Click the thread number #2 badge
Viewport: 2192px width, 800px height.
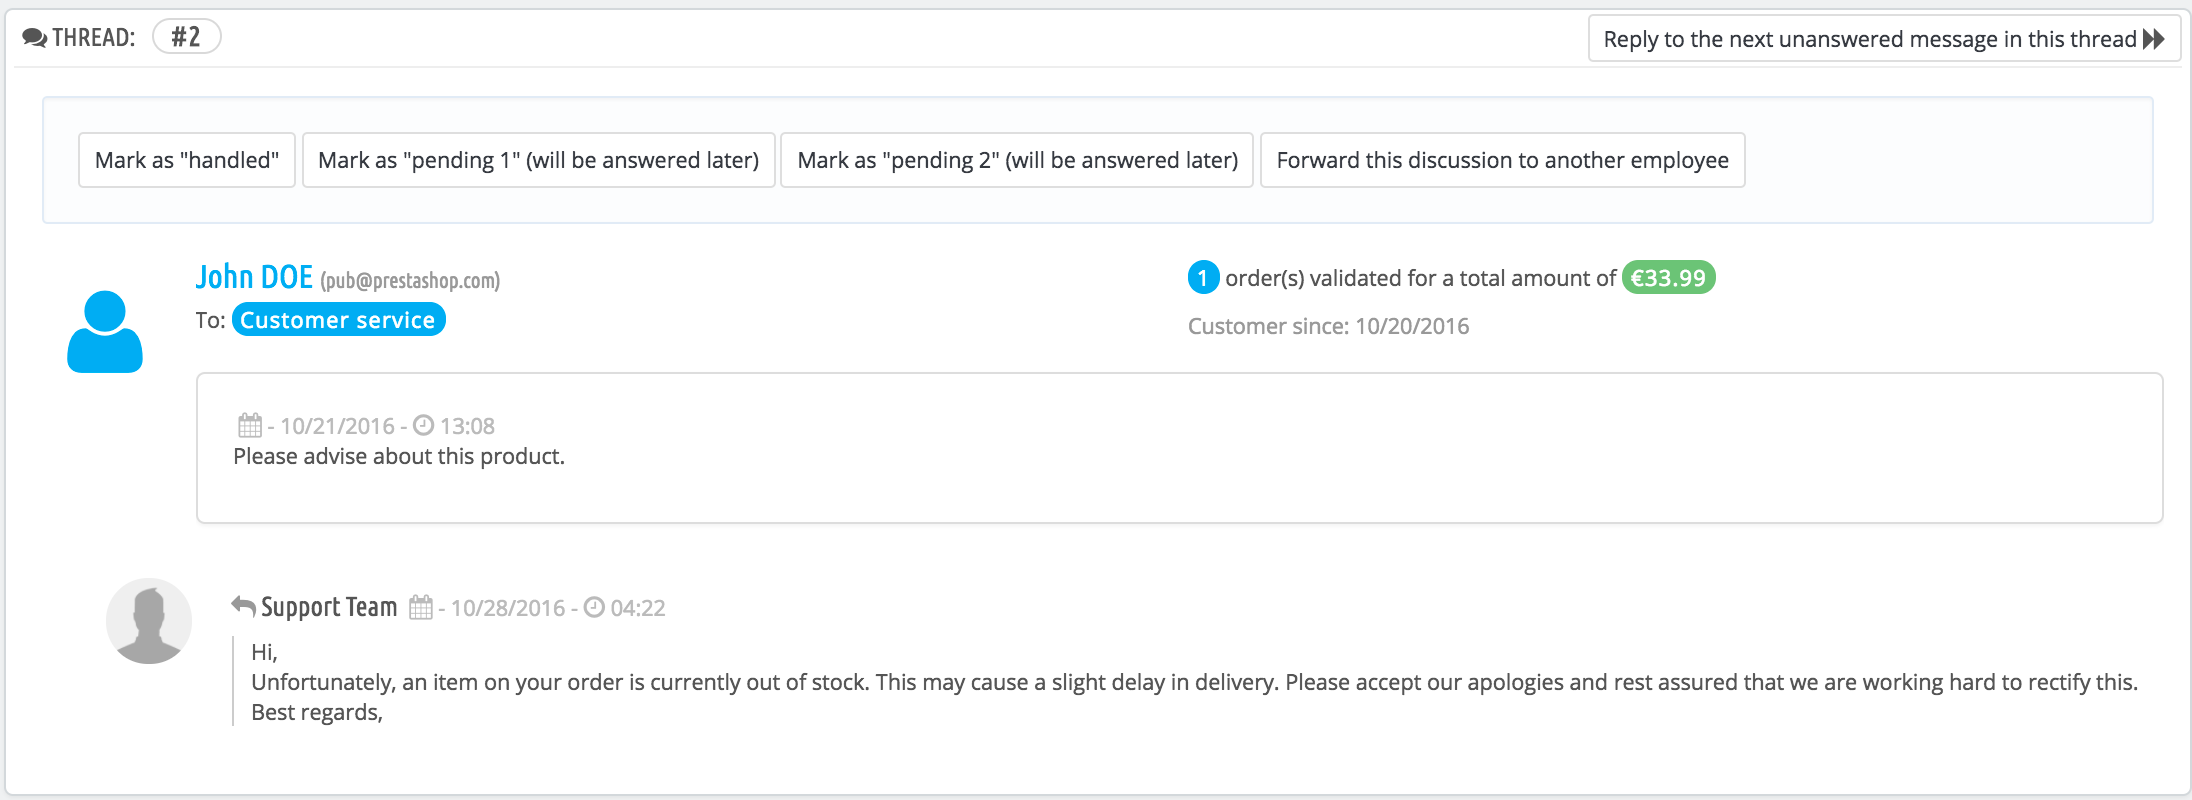[186, 37]
